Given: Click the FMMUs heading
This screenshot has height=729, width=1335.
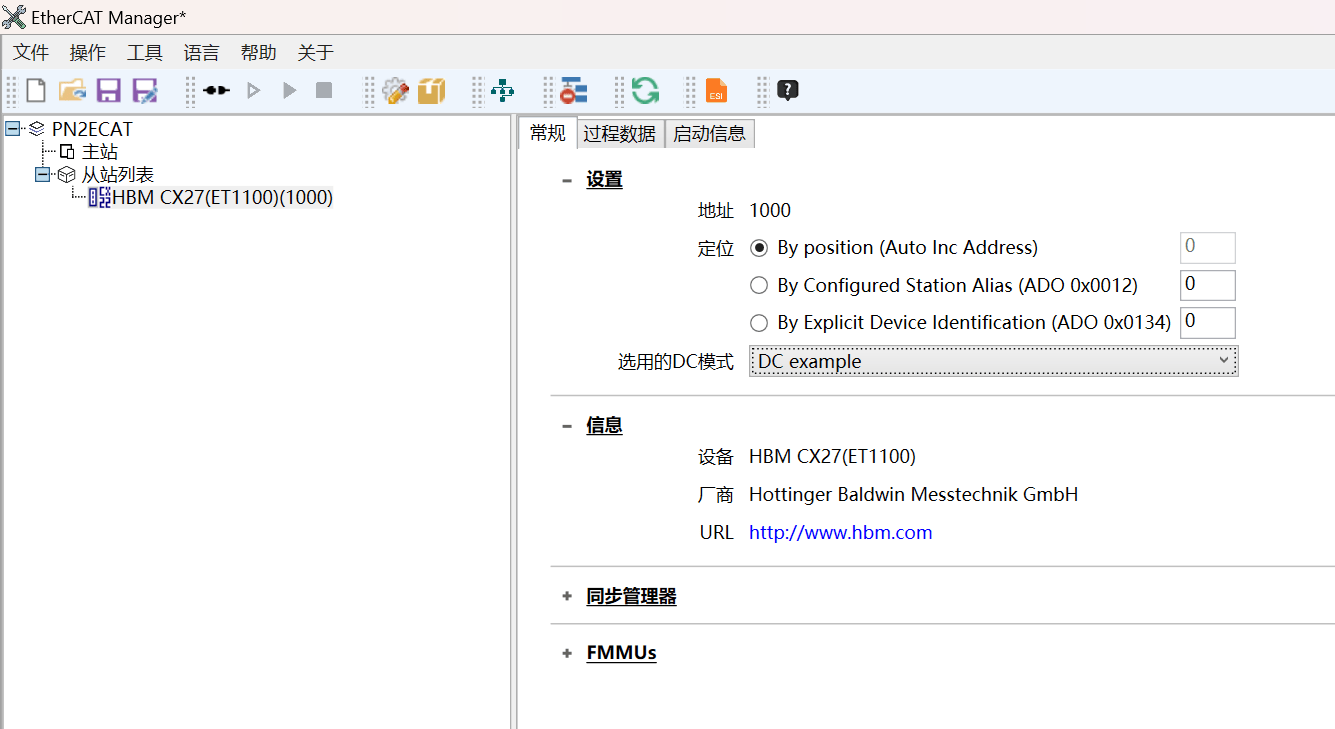Looking at the screenshot, I should pyautogui.click(x=622, y=654).
